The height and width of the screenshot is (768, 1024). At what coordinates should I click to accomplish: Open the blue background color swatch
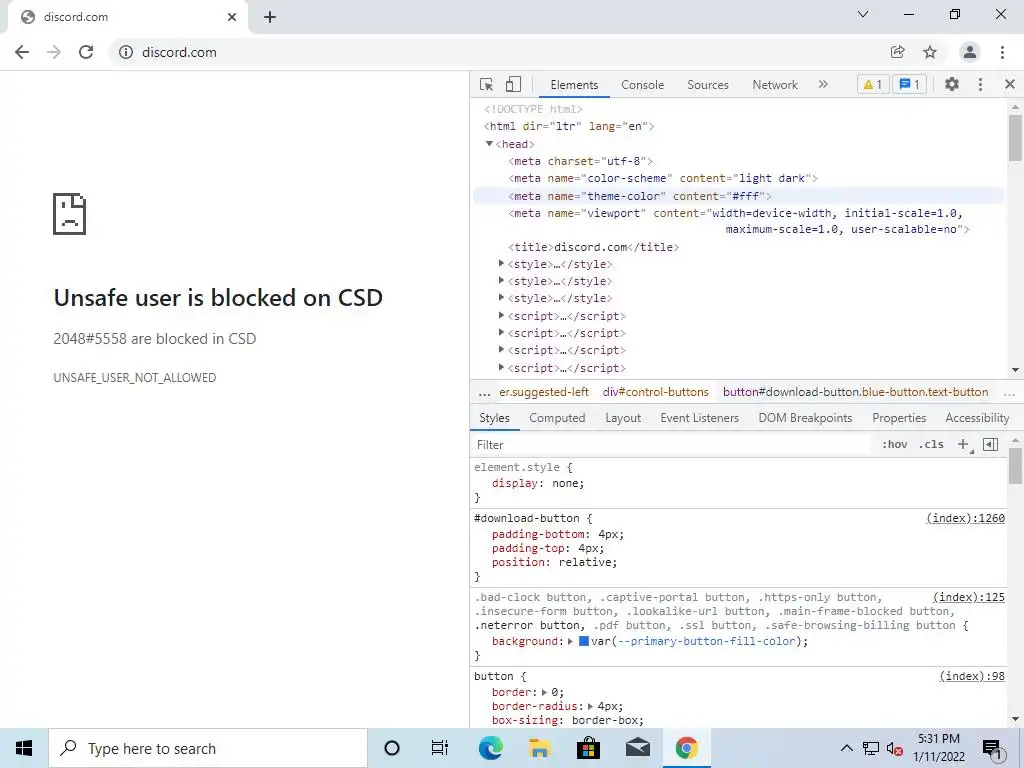pos(584,641)
